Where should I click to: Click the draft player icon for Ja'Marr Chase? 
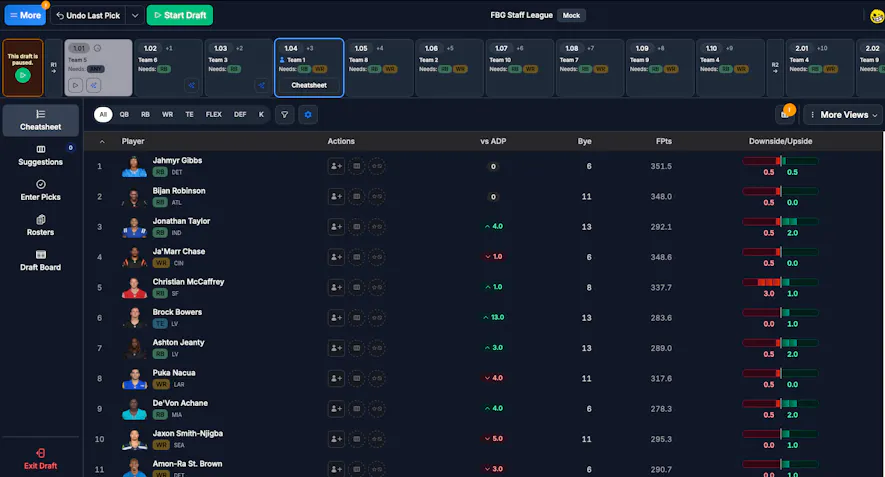336,257
